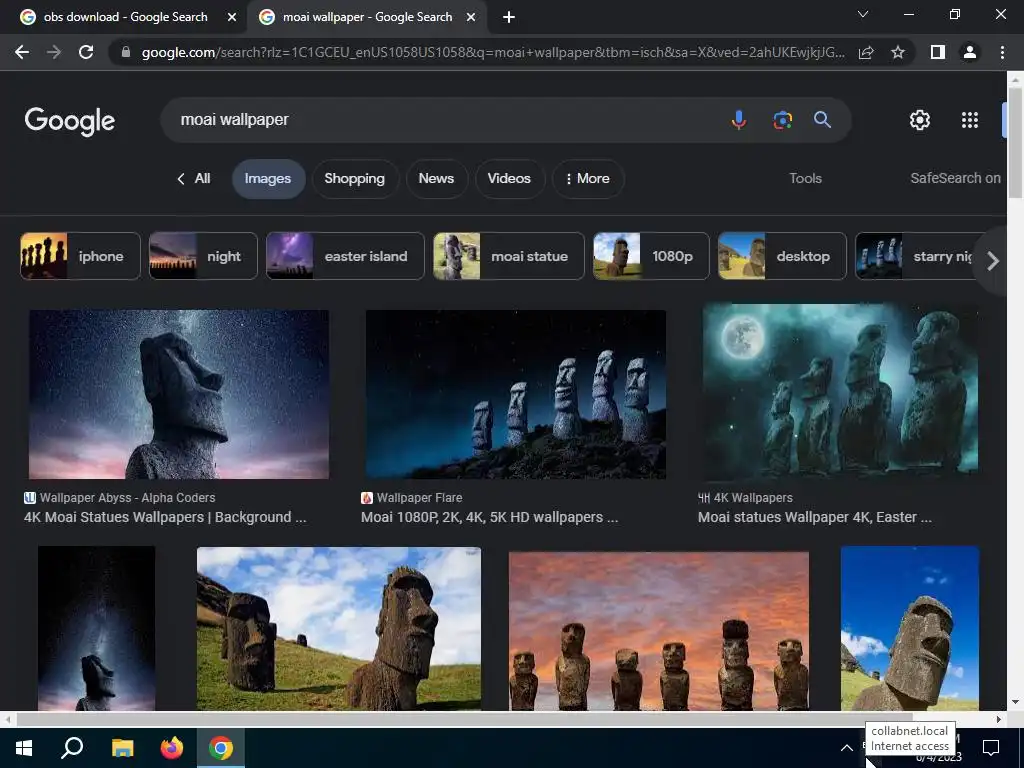Open the sunset moai row thumbnail
Viewport: 1024px width, 768px height.
[x=659, y=631]
